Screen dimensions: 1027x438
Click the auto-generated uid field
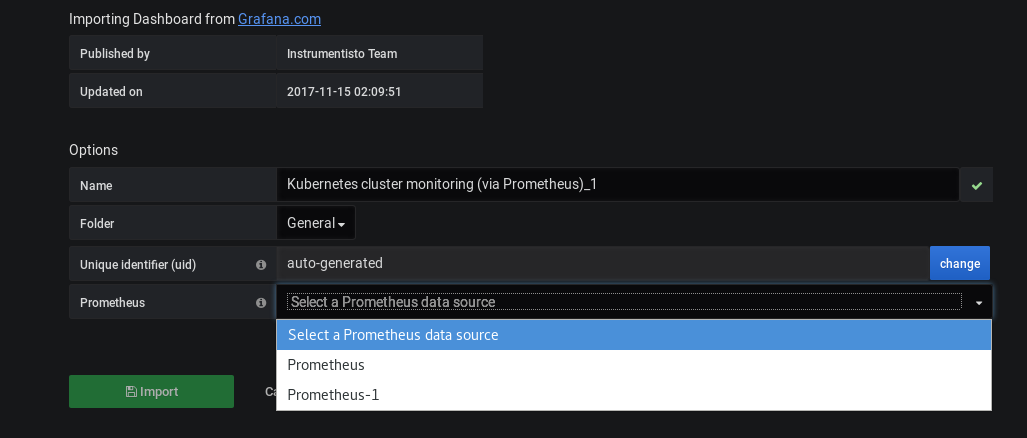point(602,264)
